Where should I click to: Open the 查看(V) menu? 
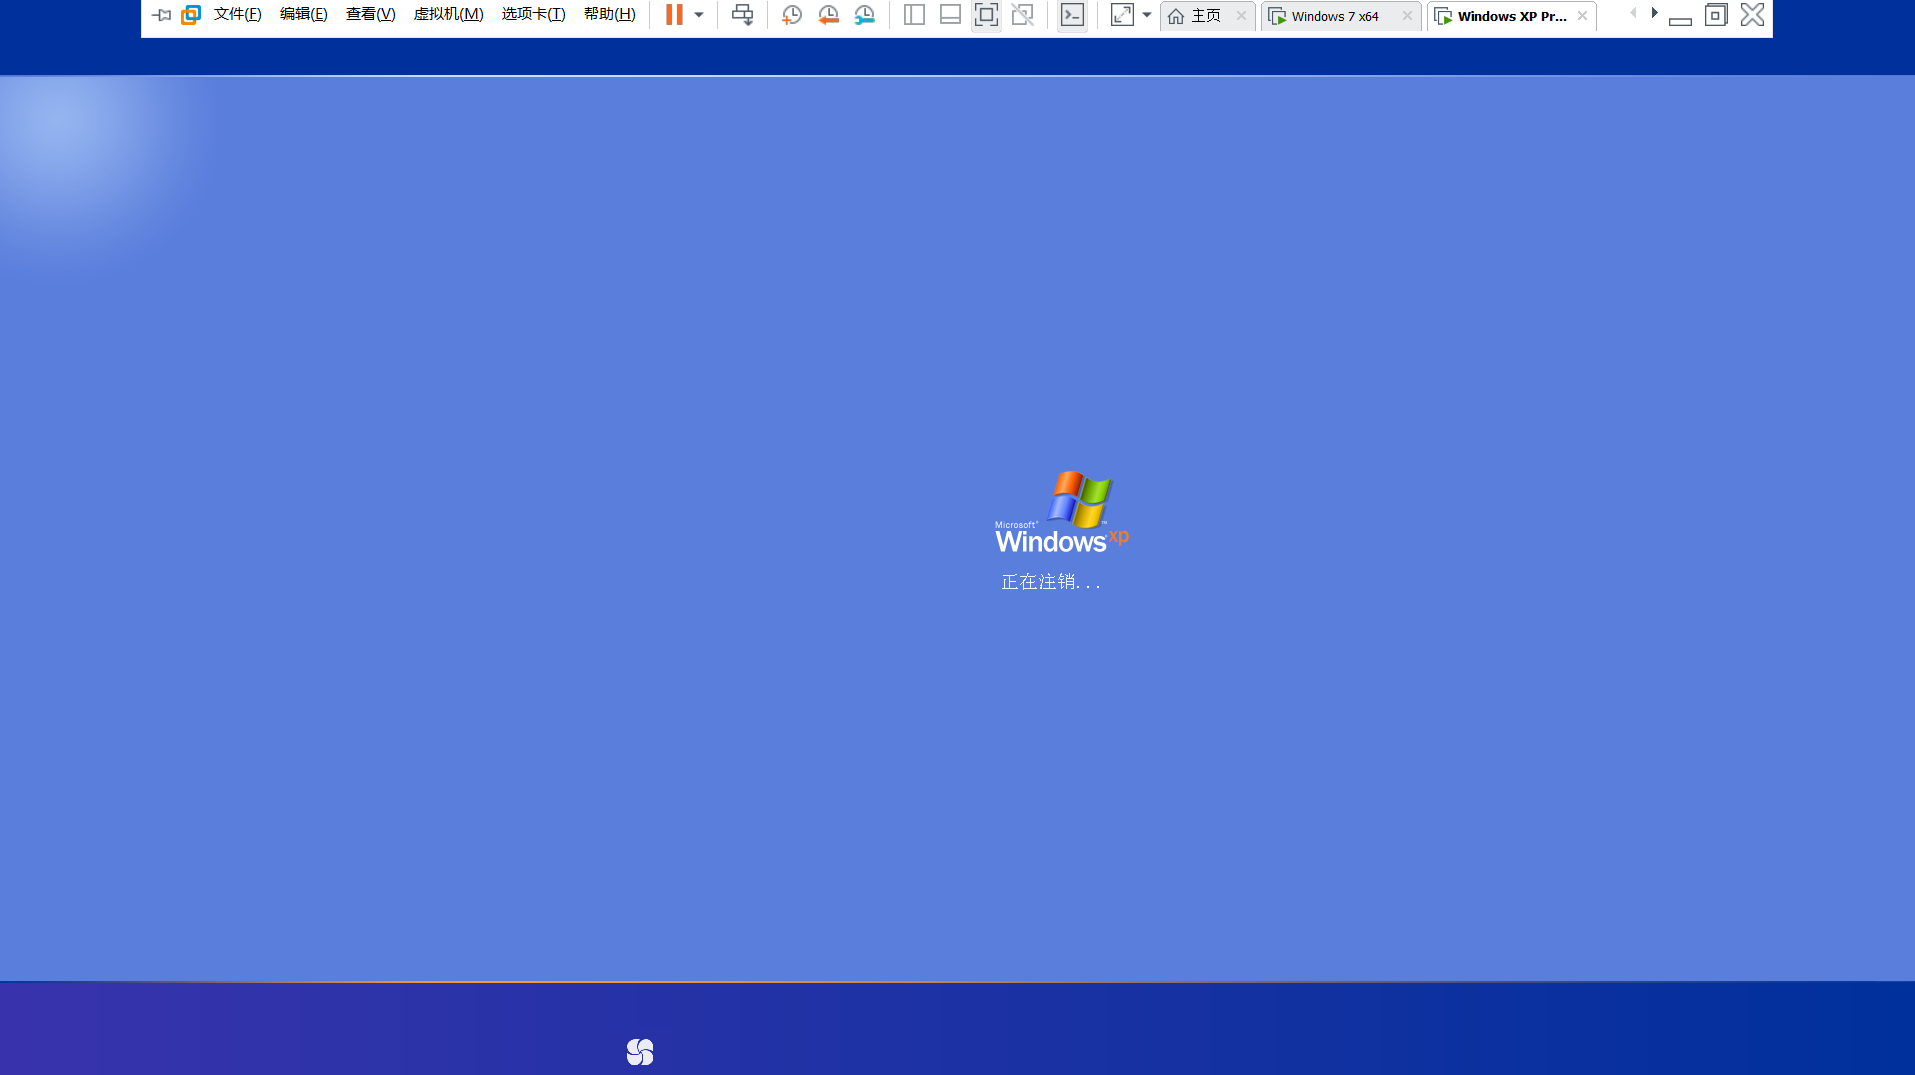(371, 15)
